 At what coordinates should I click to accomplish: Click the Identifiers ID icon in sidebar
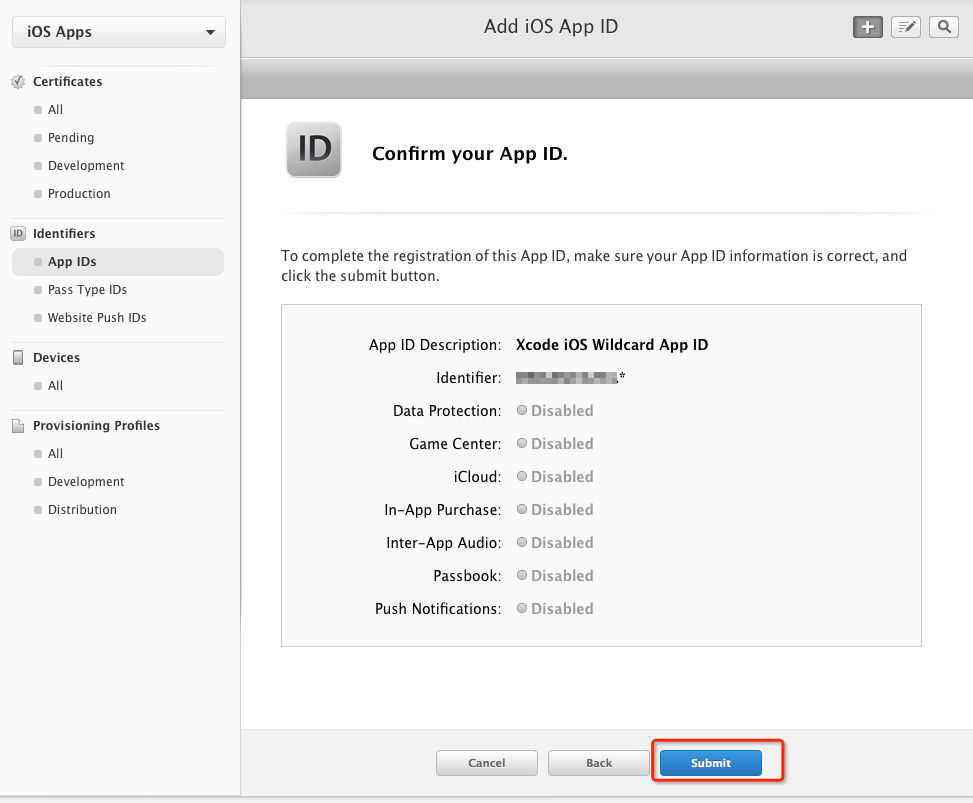point(18,234)
